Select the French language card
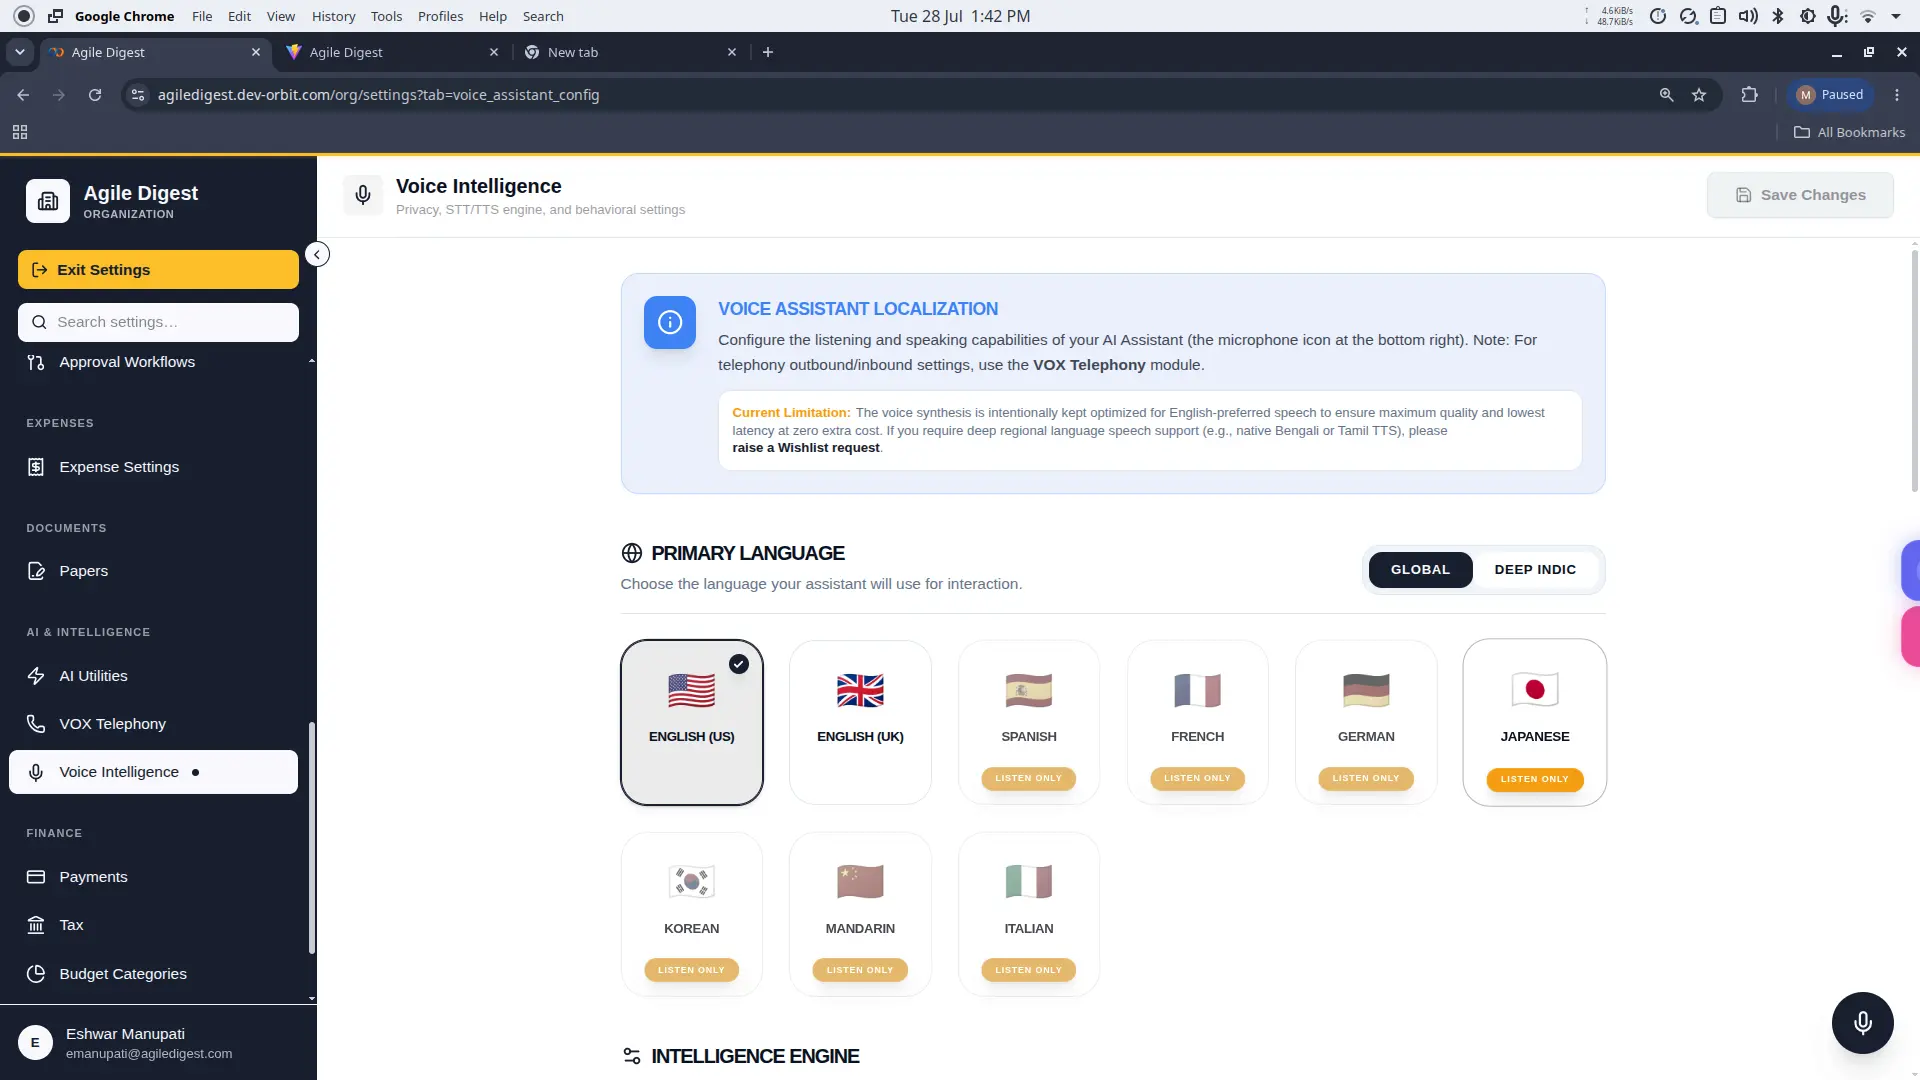This screenshot has width=1920, height=1080. coord(1197,722)
